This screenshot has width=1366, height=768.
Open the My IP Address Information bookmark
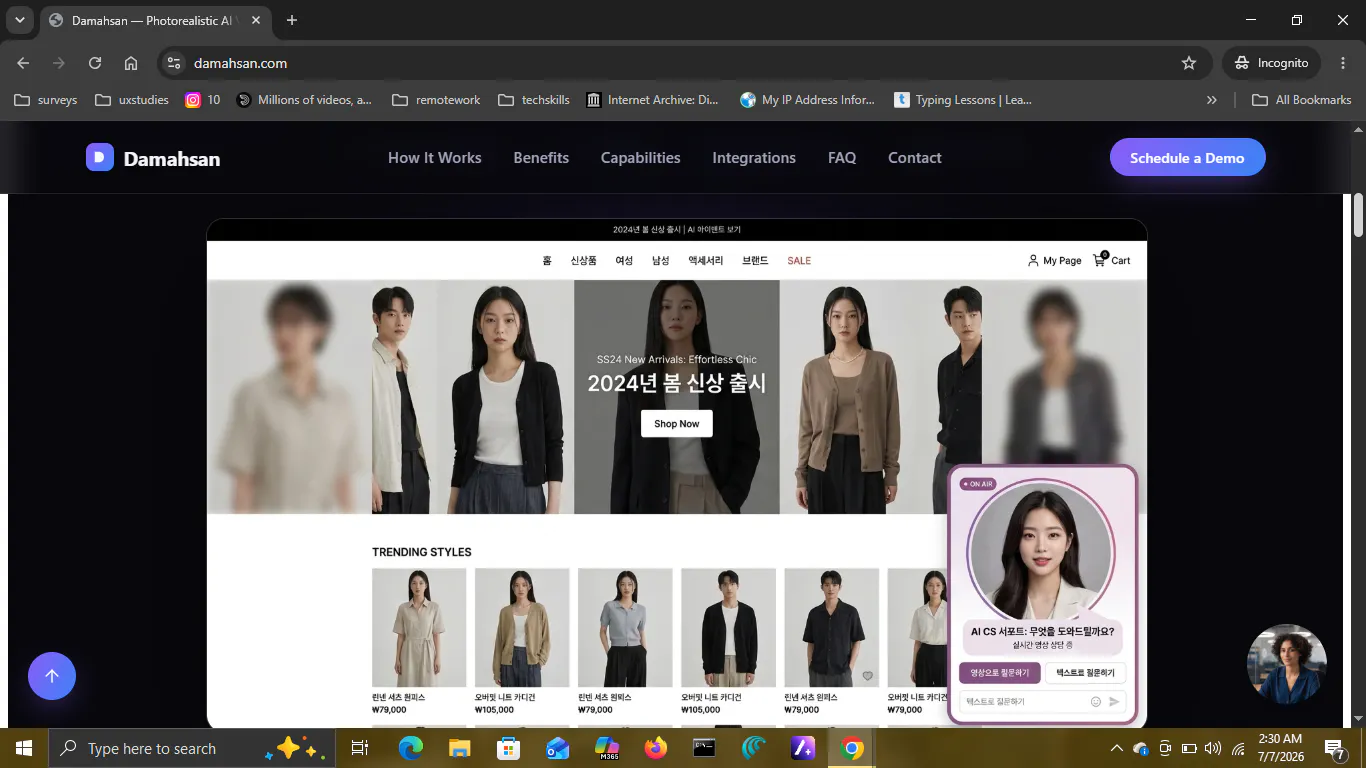pyautogui.click(x=807, y=100)
